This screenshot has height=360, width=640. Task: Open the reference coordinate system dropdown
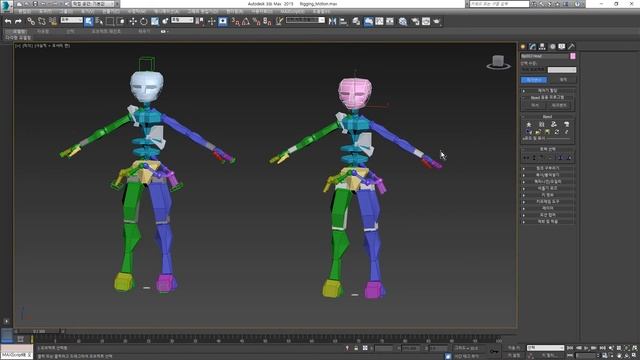coord(182,20)
